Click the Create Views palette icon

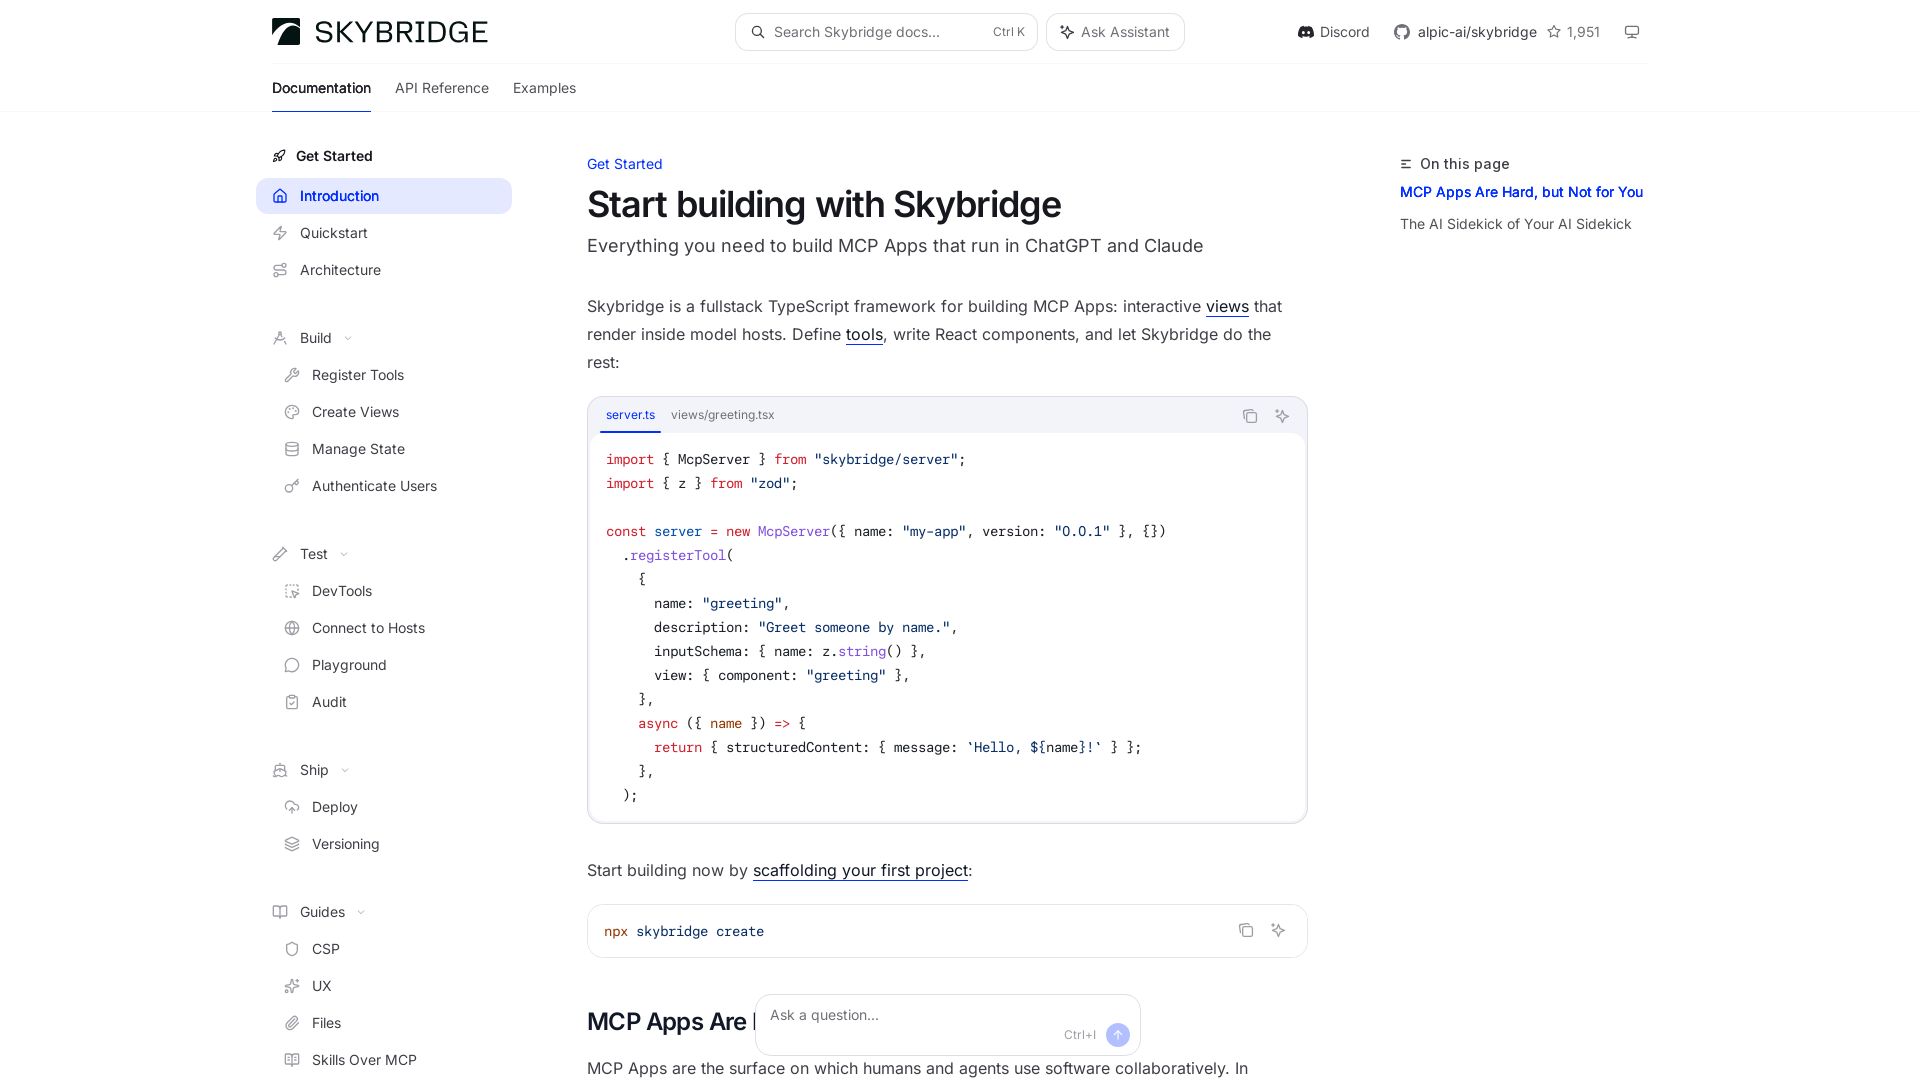tap(292, 412)
